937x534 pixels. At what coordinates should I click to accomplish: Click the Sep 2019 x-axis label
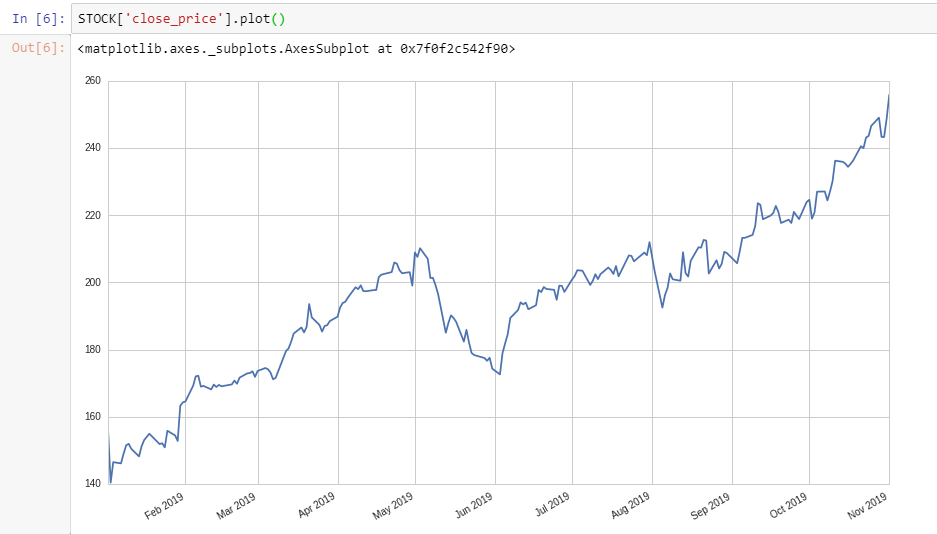[x=710, y=506]
